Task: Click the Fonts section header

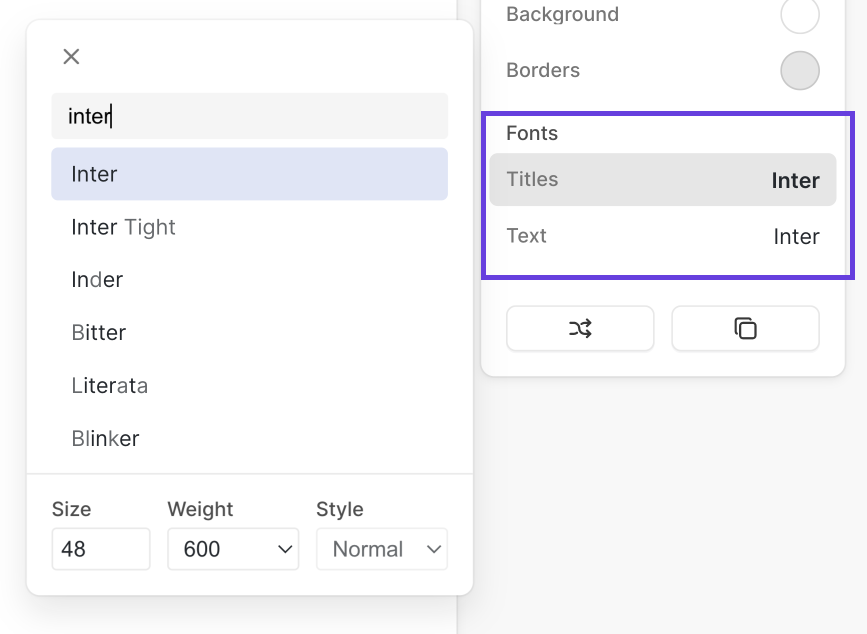Action: (532, 132)
